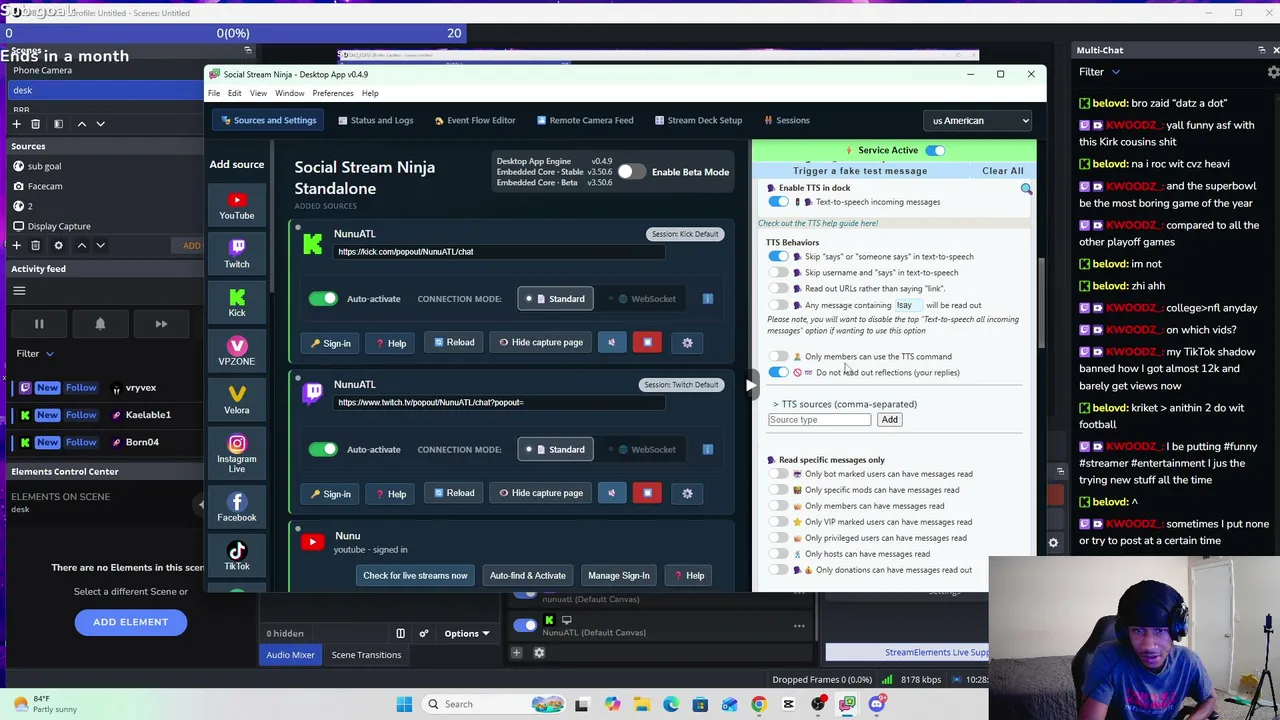
Task: Open Session: Kick Default selector
Action: tap(685, 234)
